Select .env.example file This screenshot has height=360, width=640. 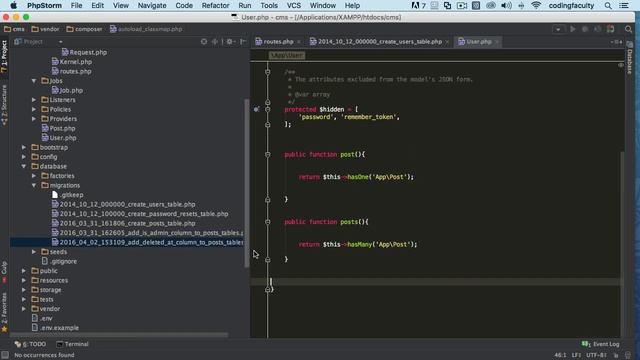(x=55, y=328)
